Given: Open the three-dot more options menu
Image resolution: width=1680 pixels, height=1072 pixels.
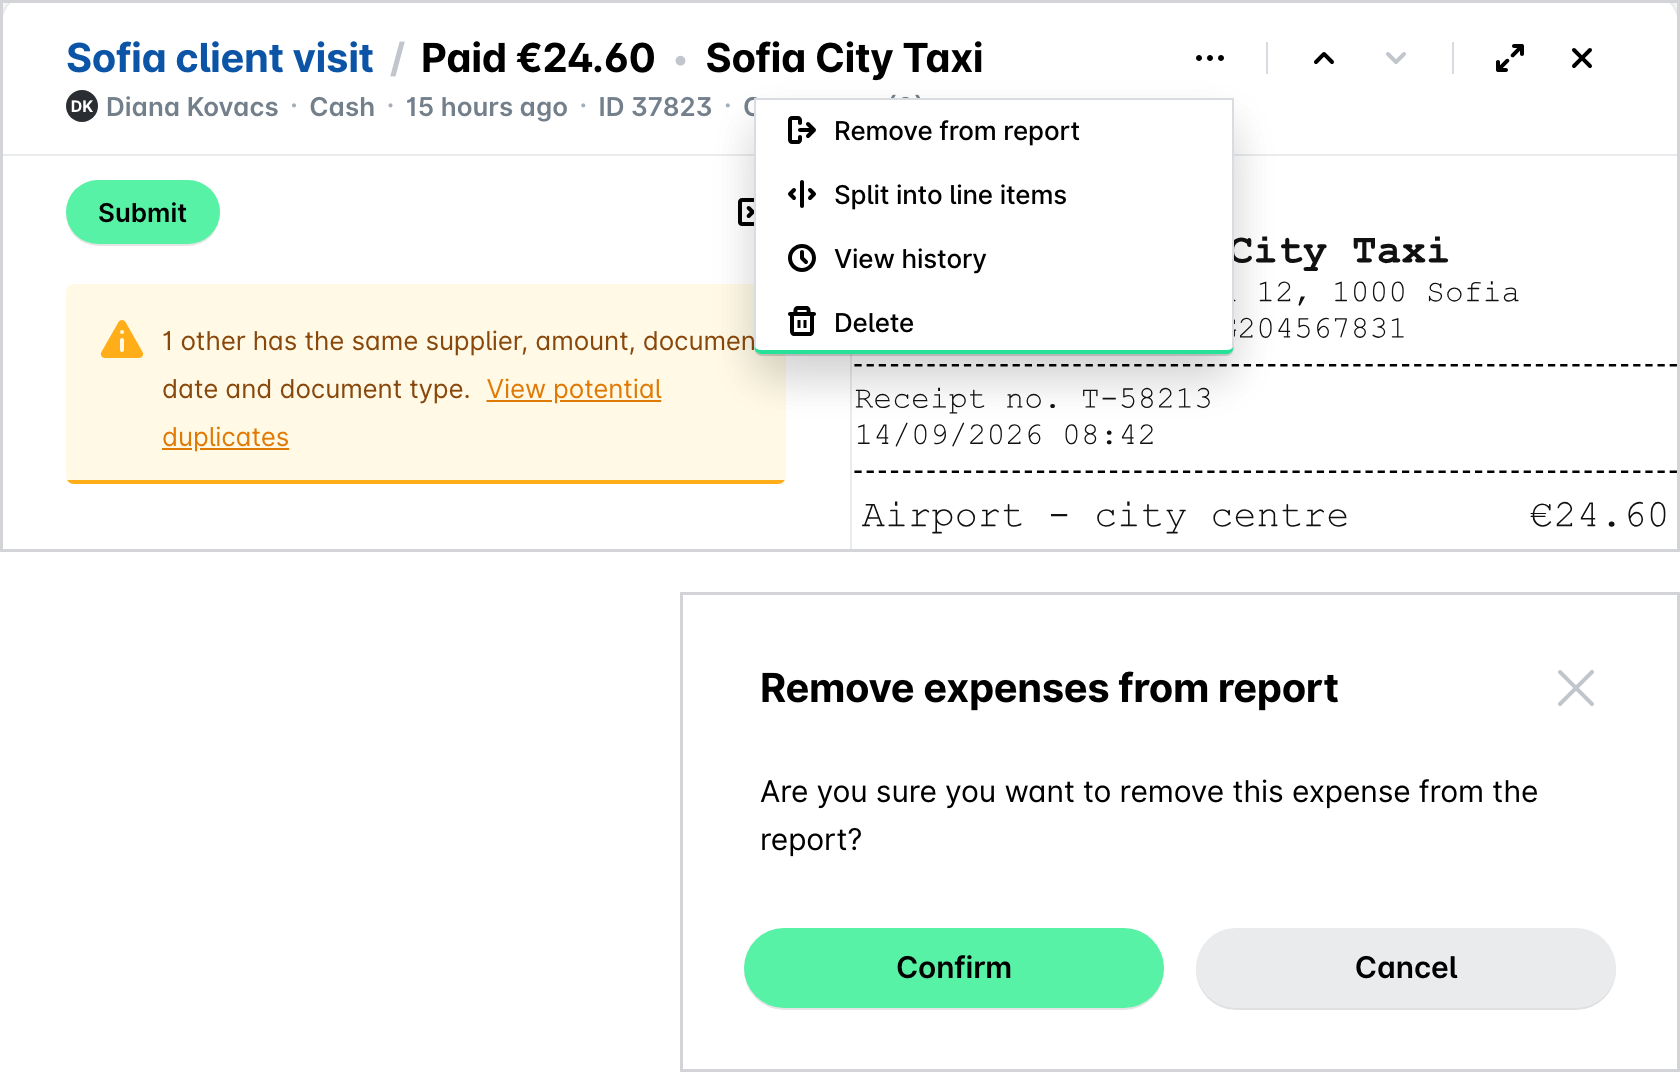Looking at the screenshot, I should click(1210, 58).
